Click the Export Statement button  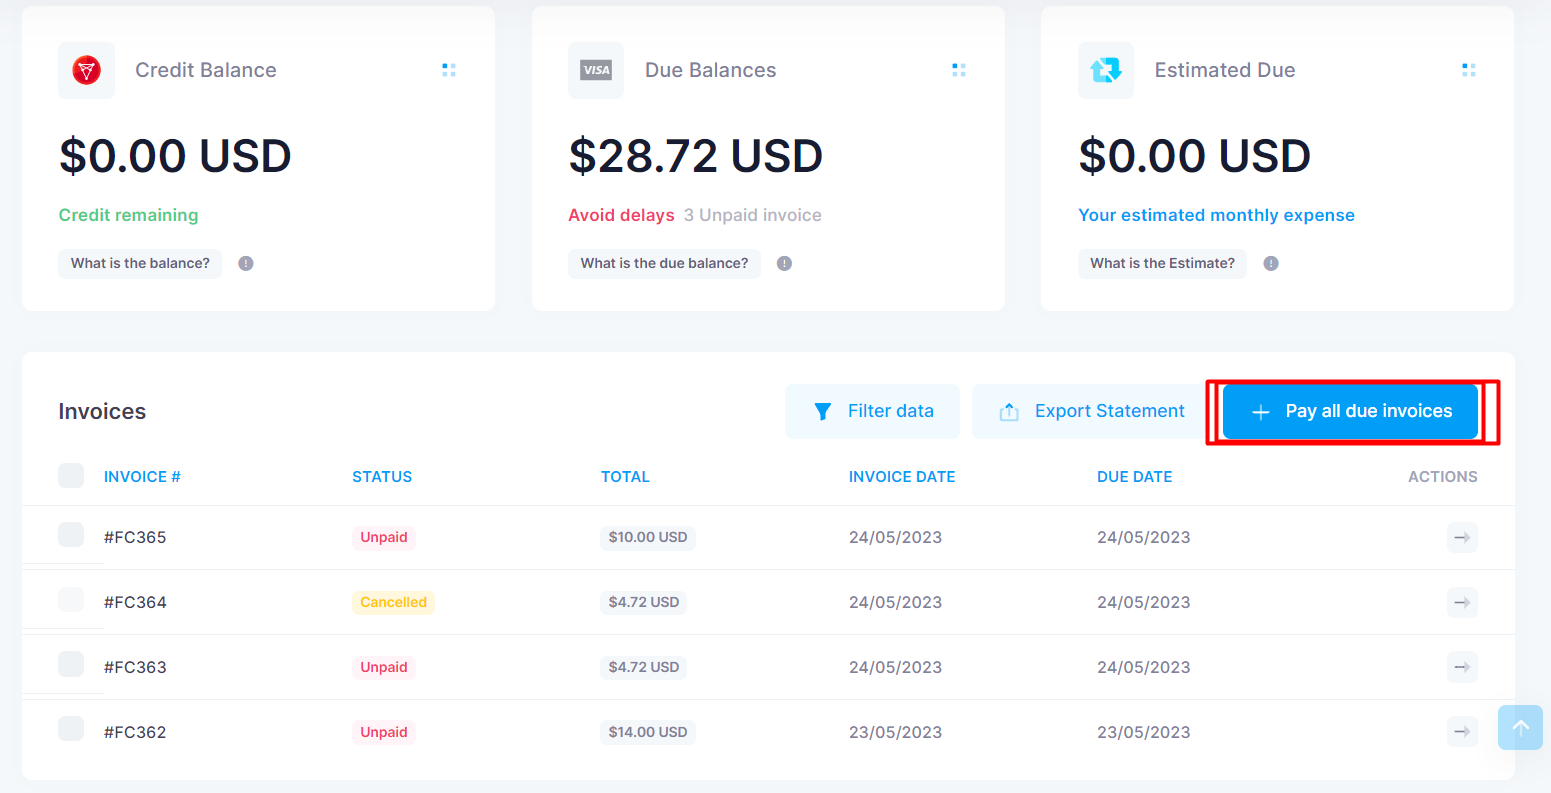1091,411
